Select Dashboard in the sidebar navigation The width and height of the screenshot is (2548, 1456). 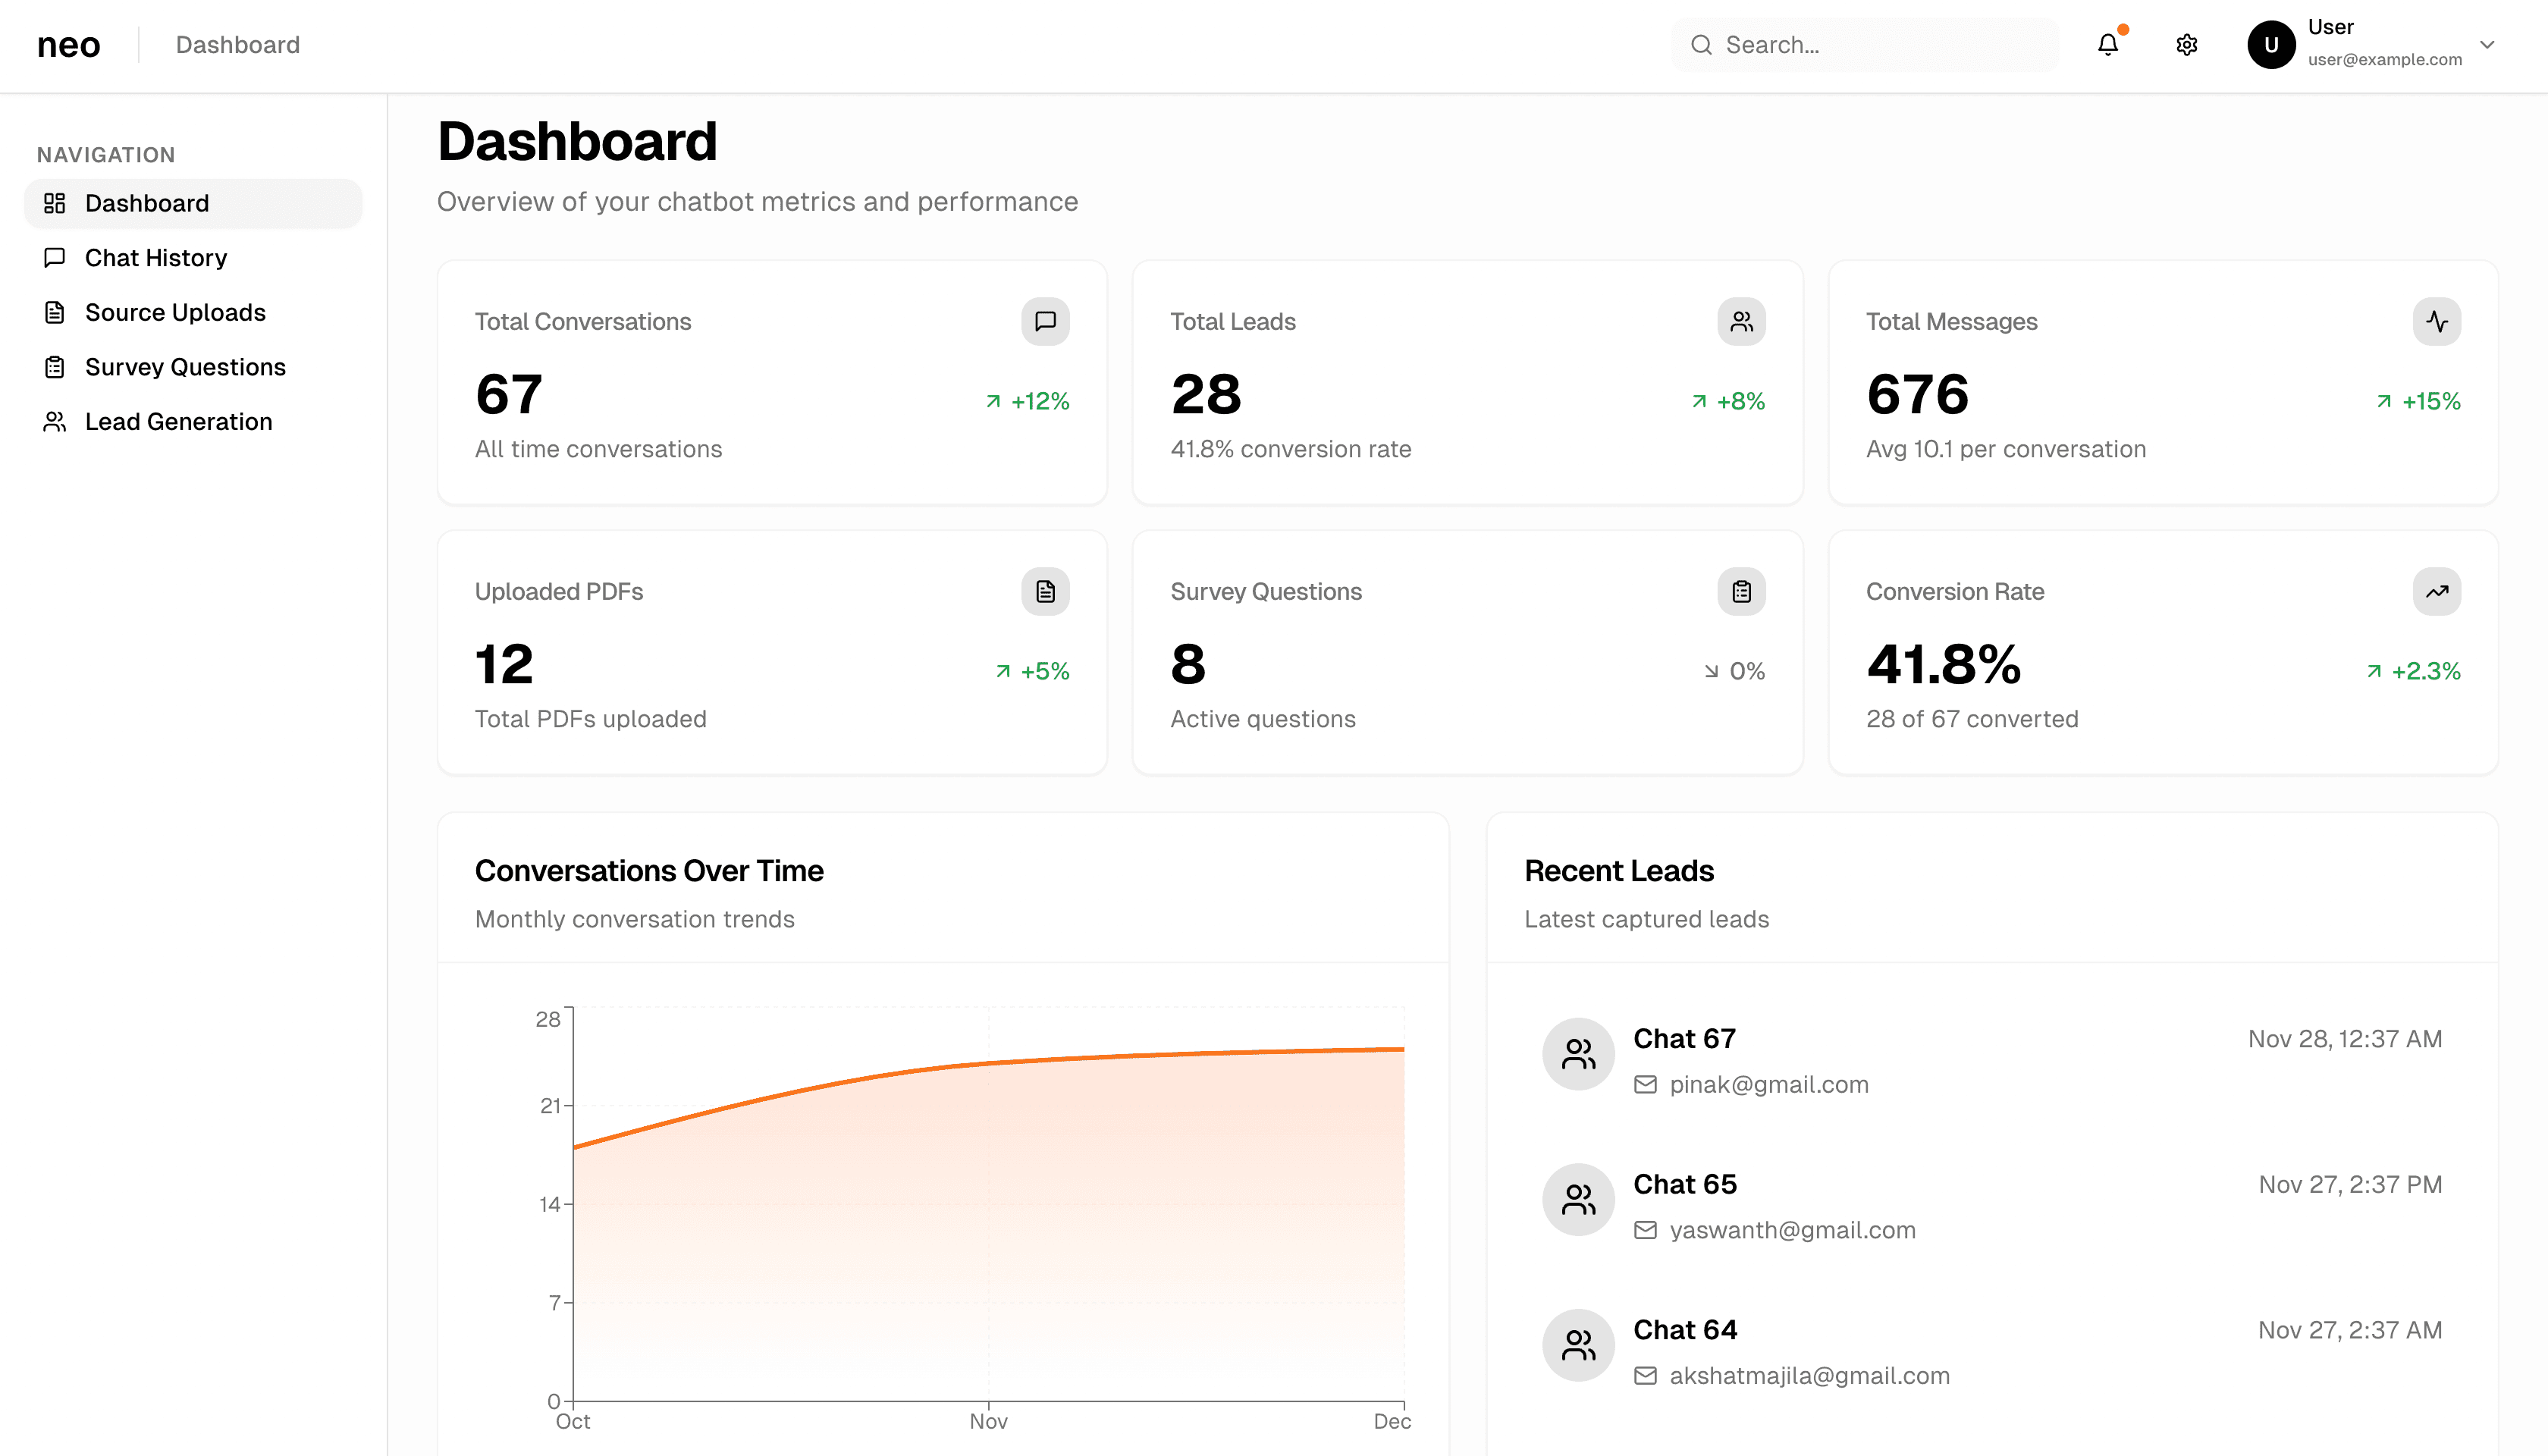click(147, 203)
